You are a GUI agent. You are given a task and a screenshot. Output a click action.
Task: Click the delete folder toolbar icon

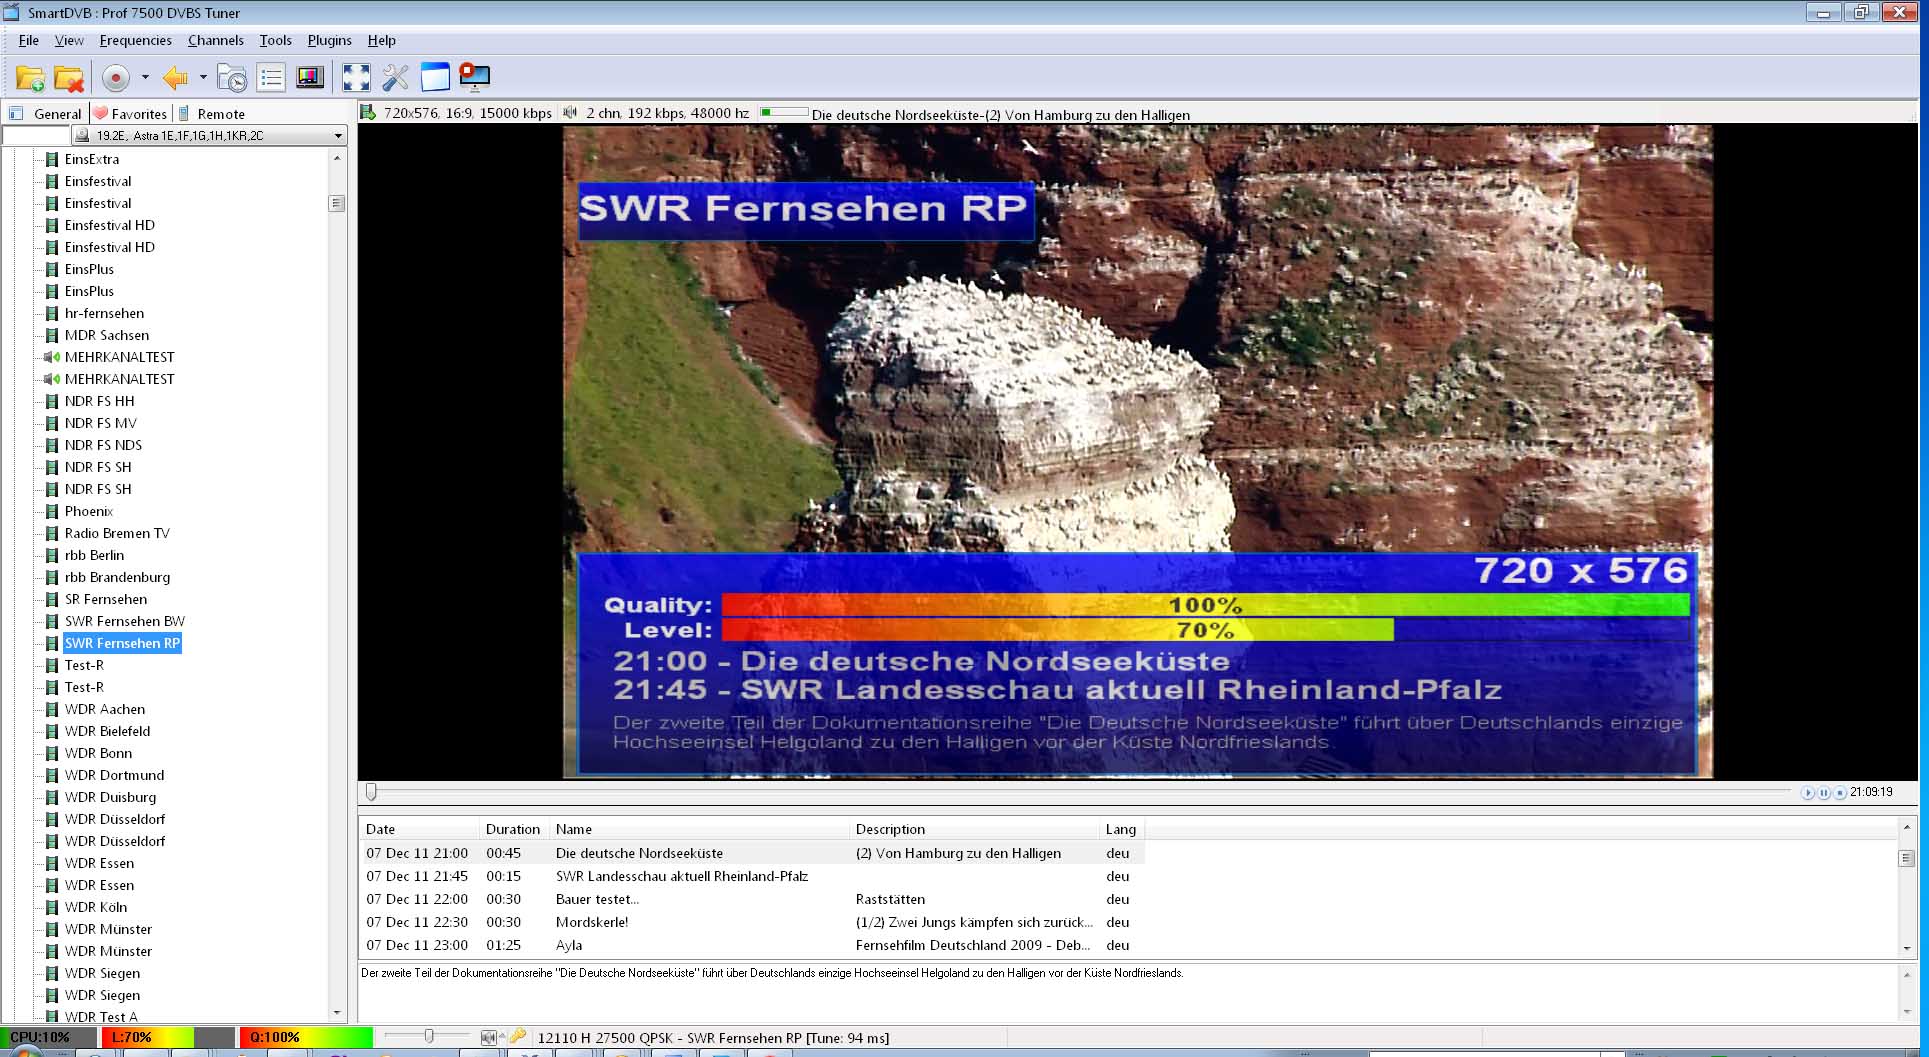click(x=69, y=78)
